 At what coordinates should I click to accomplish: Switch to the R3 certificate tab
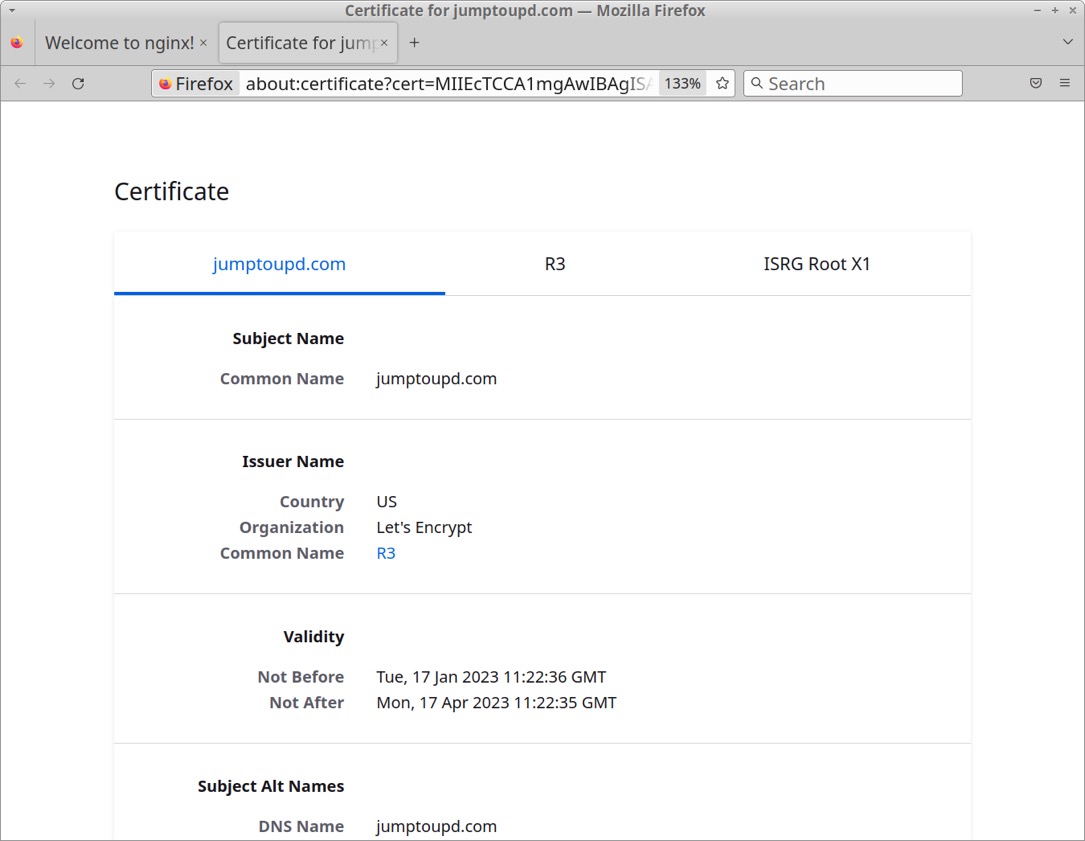(555, 264)
